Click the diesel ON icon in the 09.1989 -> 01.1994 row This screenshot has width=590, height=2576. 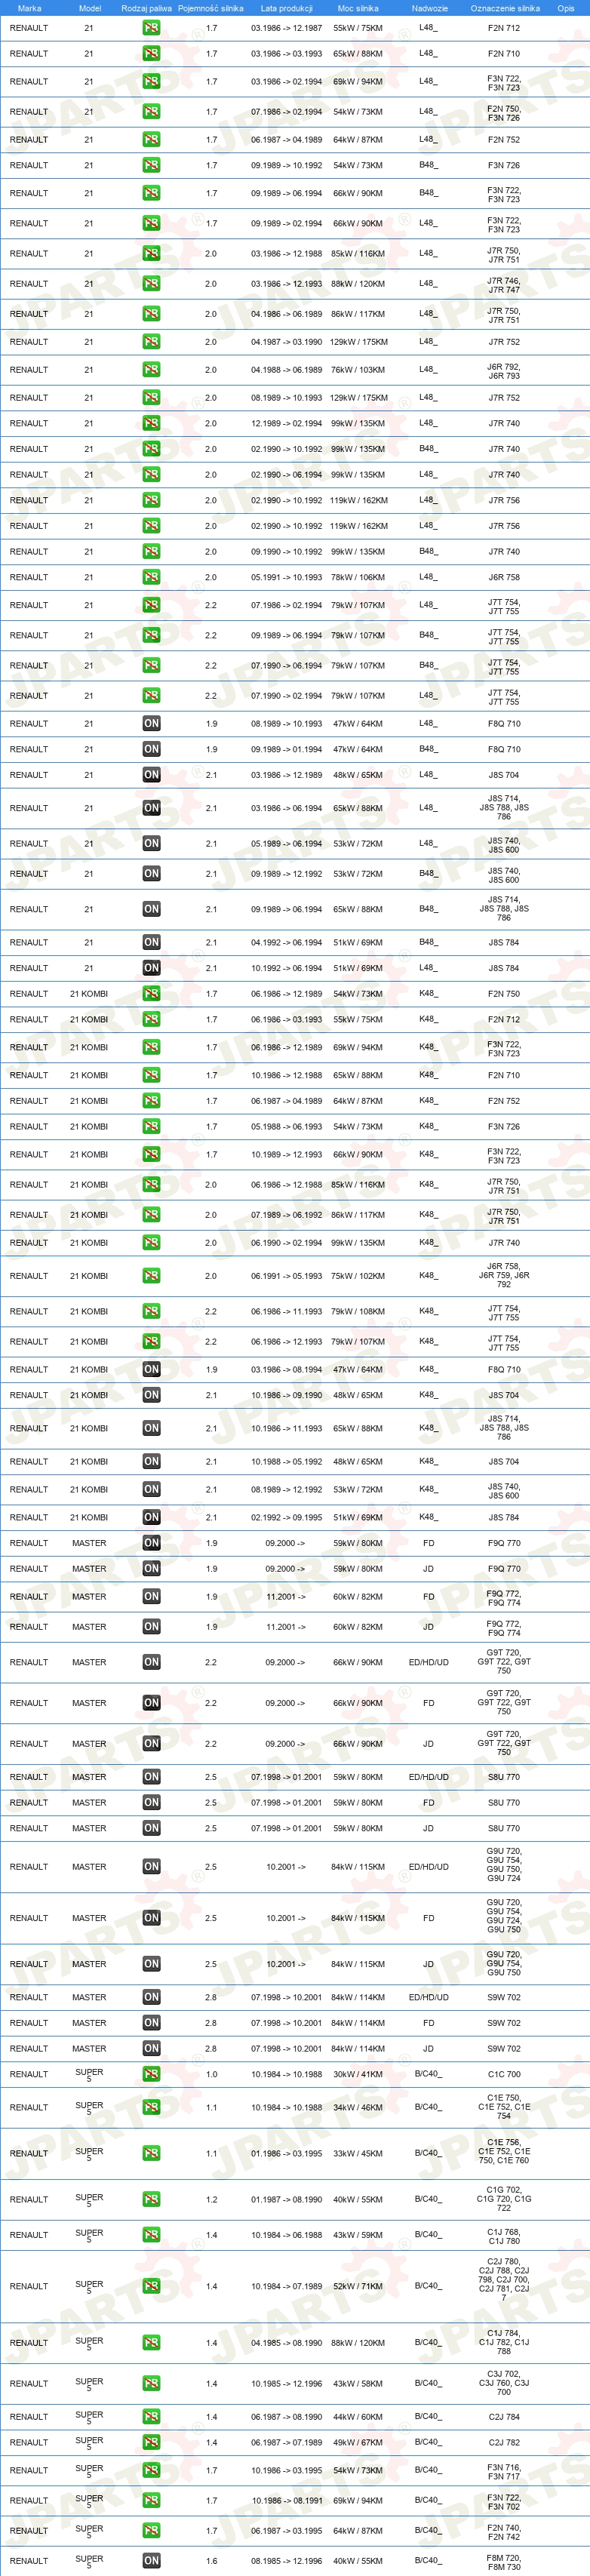[x=151, y=749]
